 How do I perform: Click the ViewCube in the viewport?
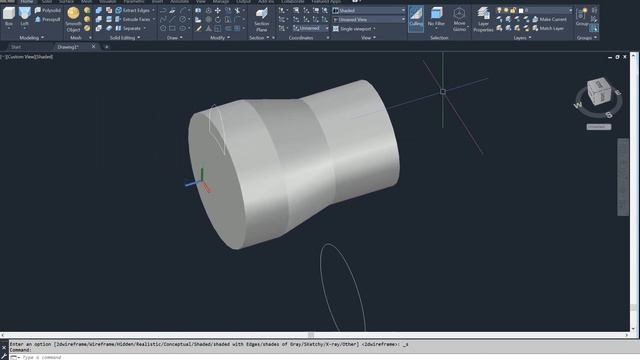[x=599, y=91]
